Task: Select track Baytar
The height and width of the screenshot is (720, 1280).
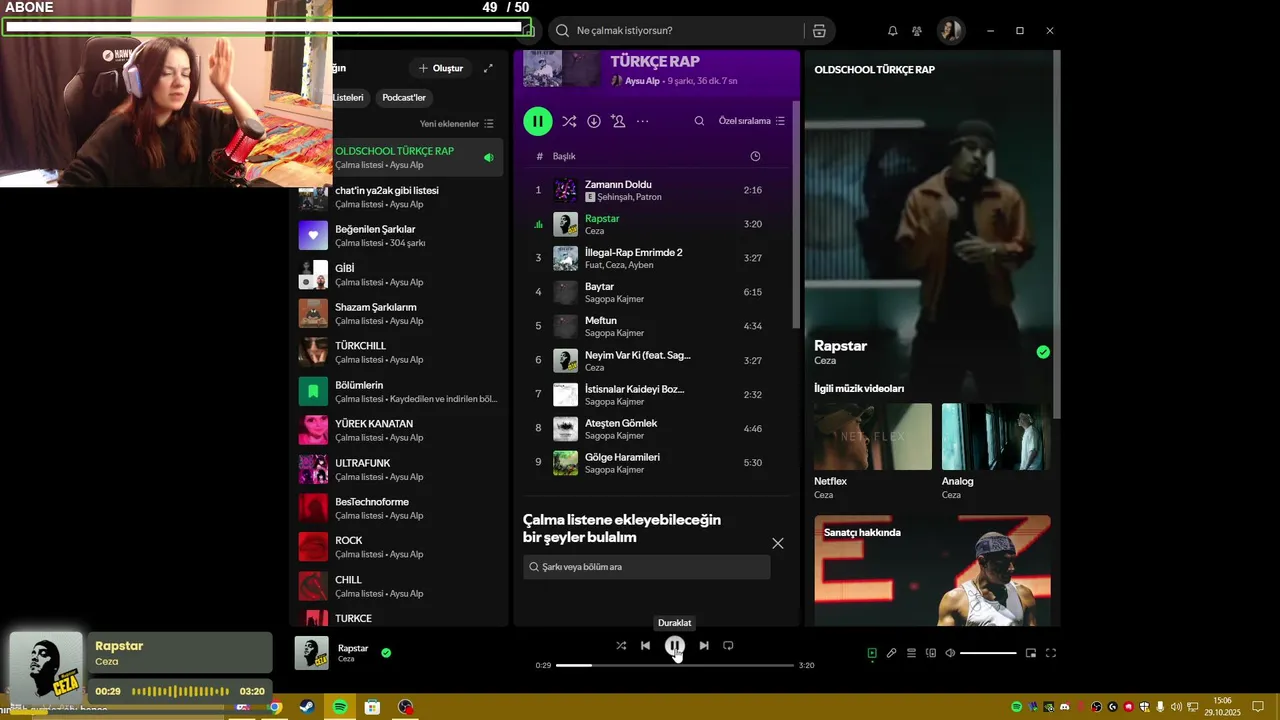Action: click(657, 292)
